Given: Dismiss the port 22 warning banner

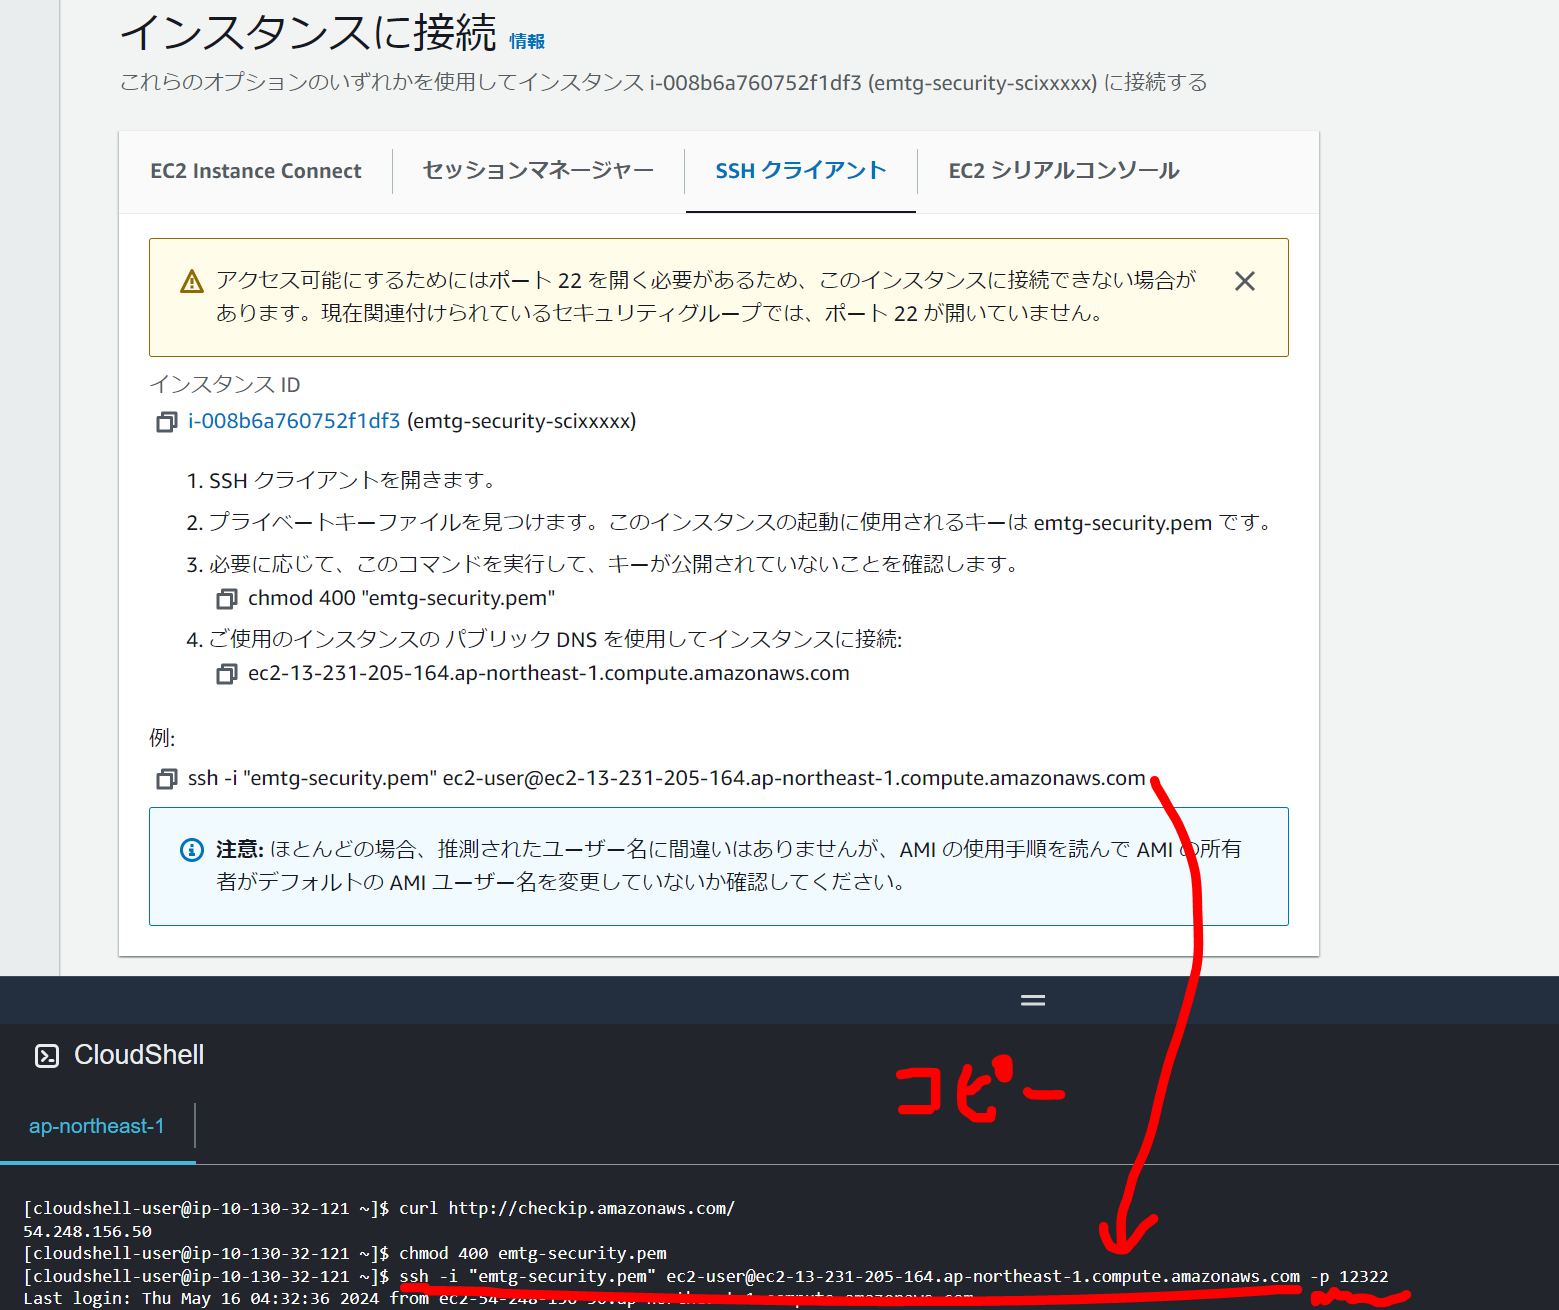Looking at the screenshot, I should pos(1245,281).
